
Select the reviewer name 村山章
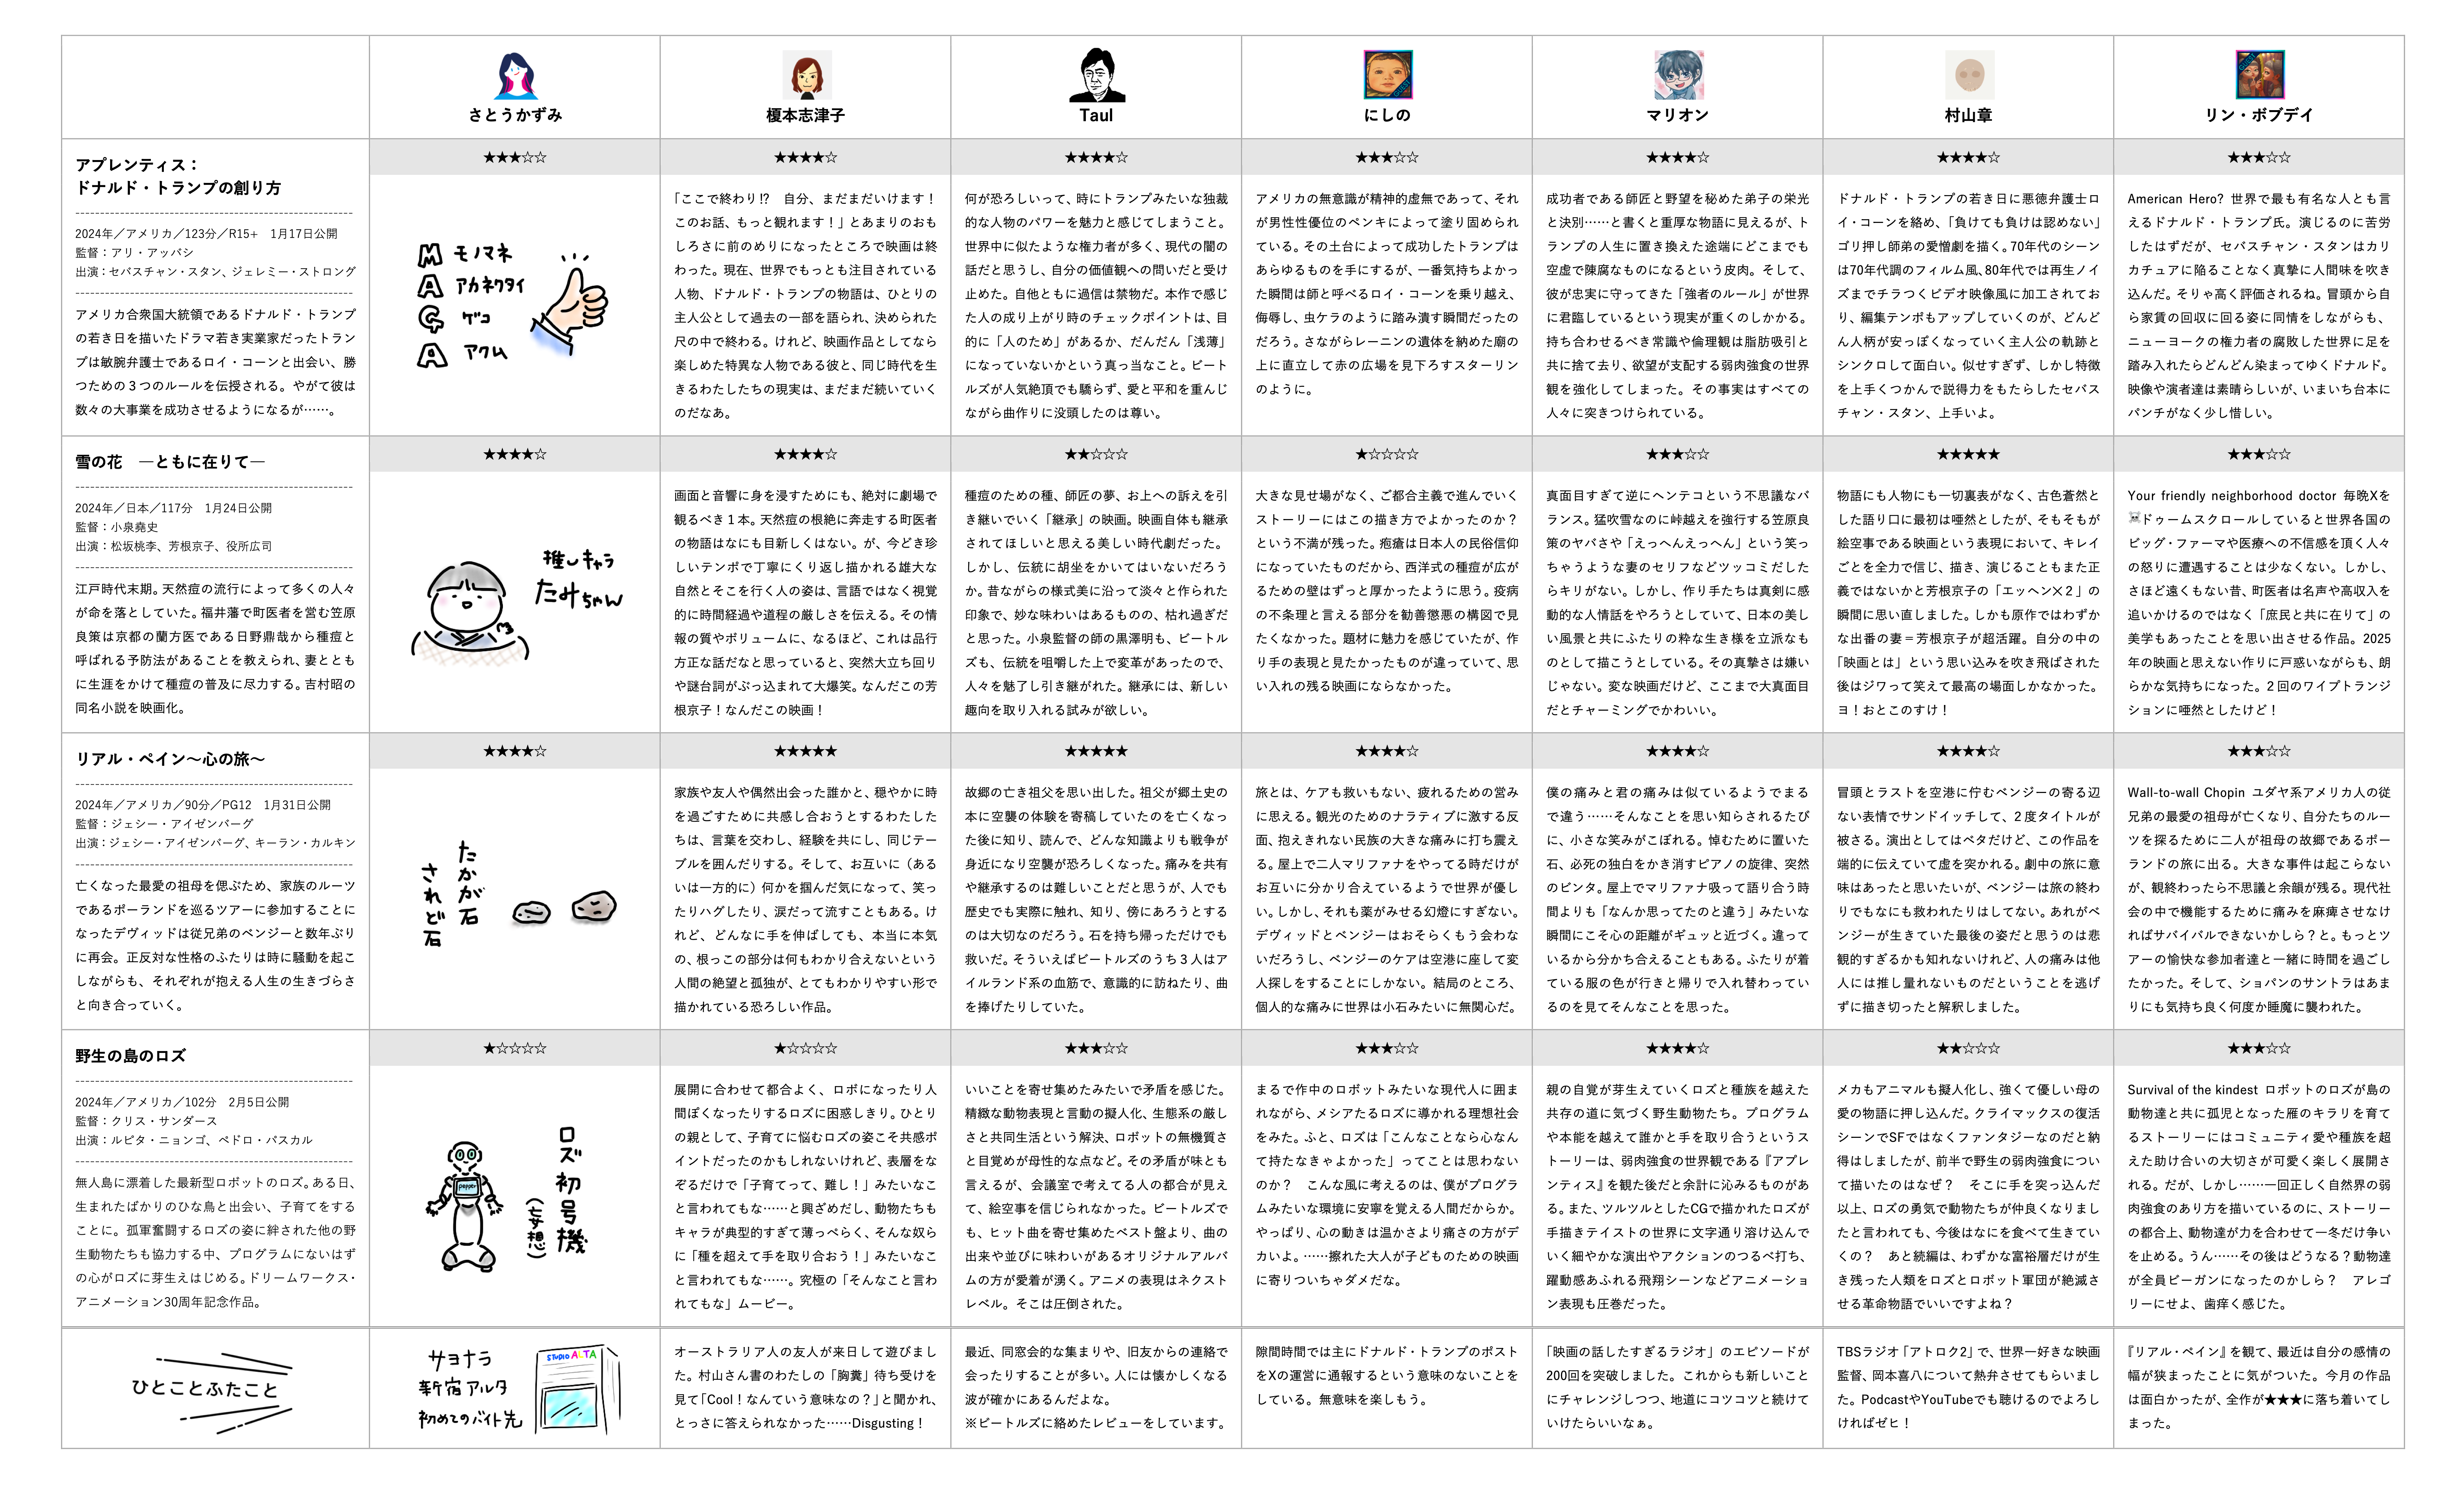1968,115
